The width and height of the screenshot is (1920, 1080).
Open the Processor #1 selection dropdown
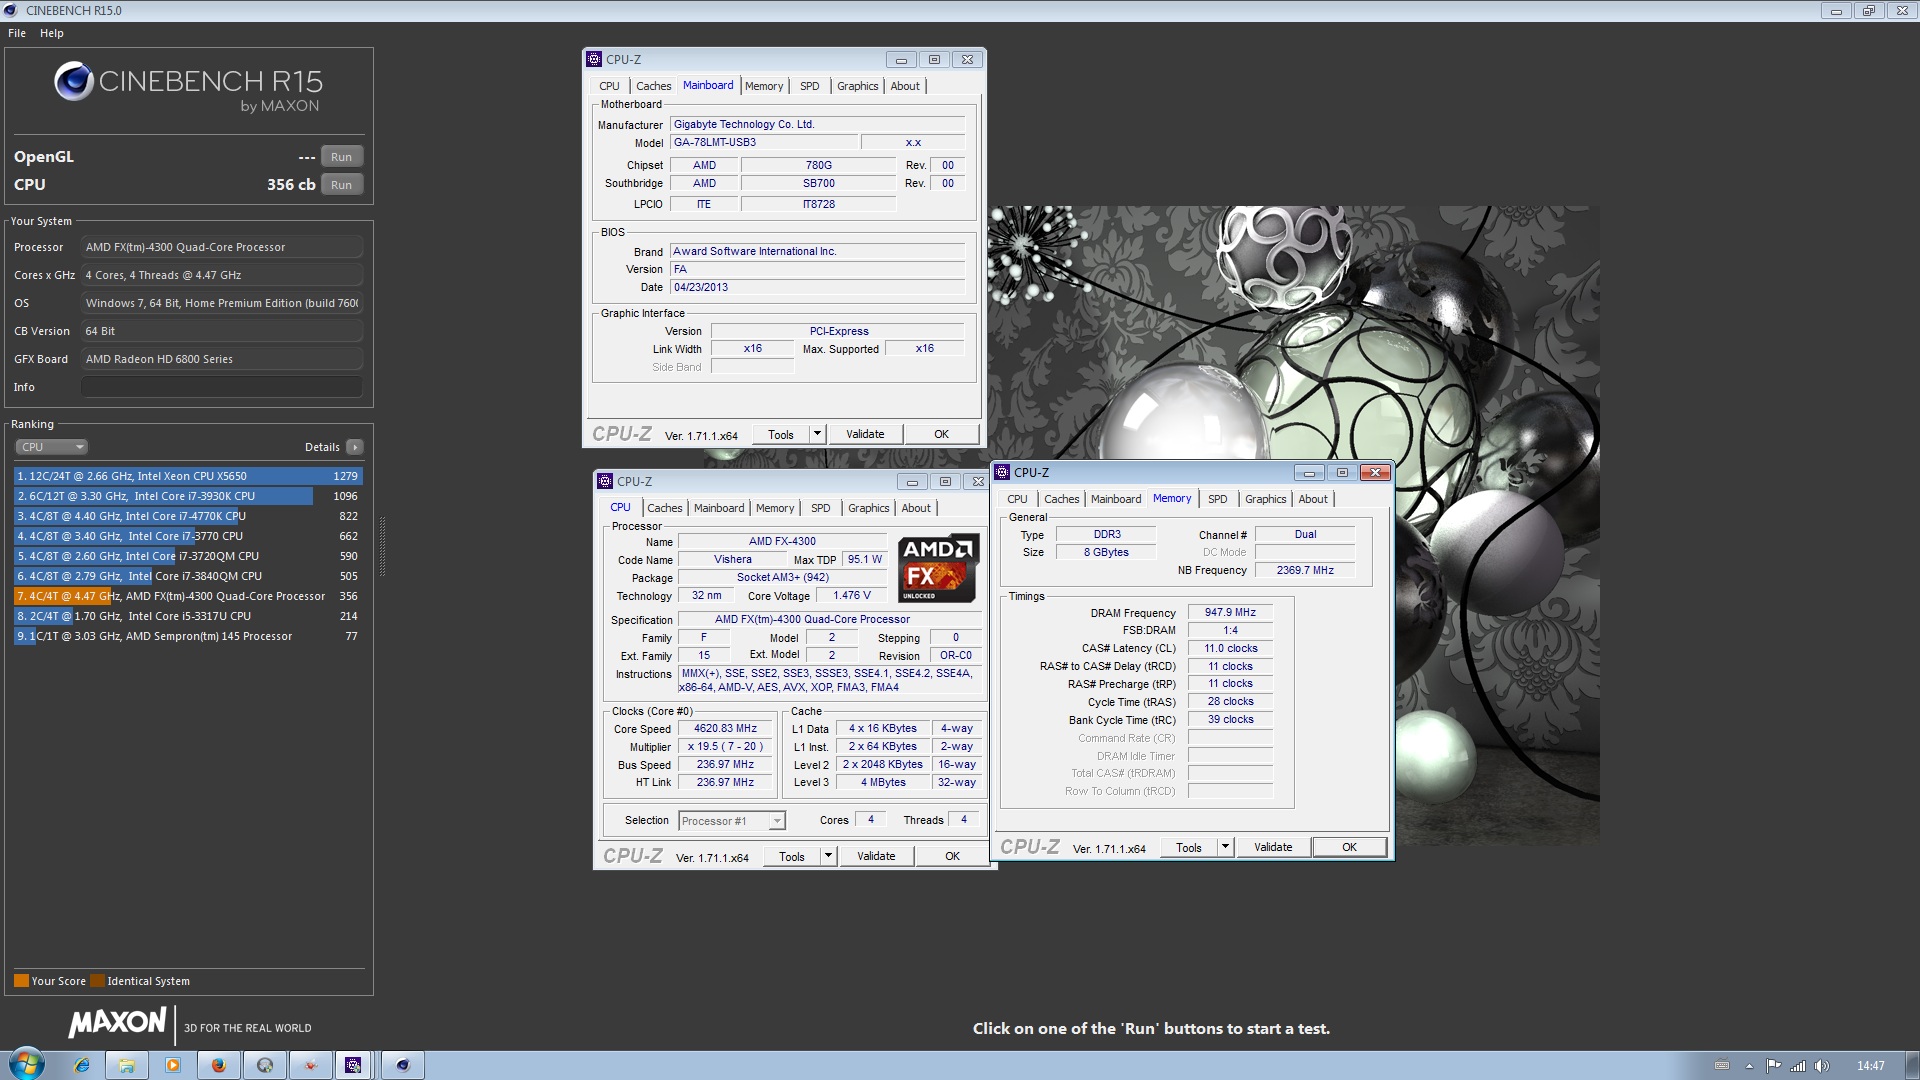[732, 821]
